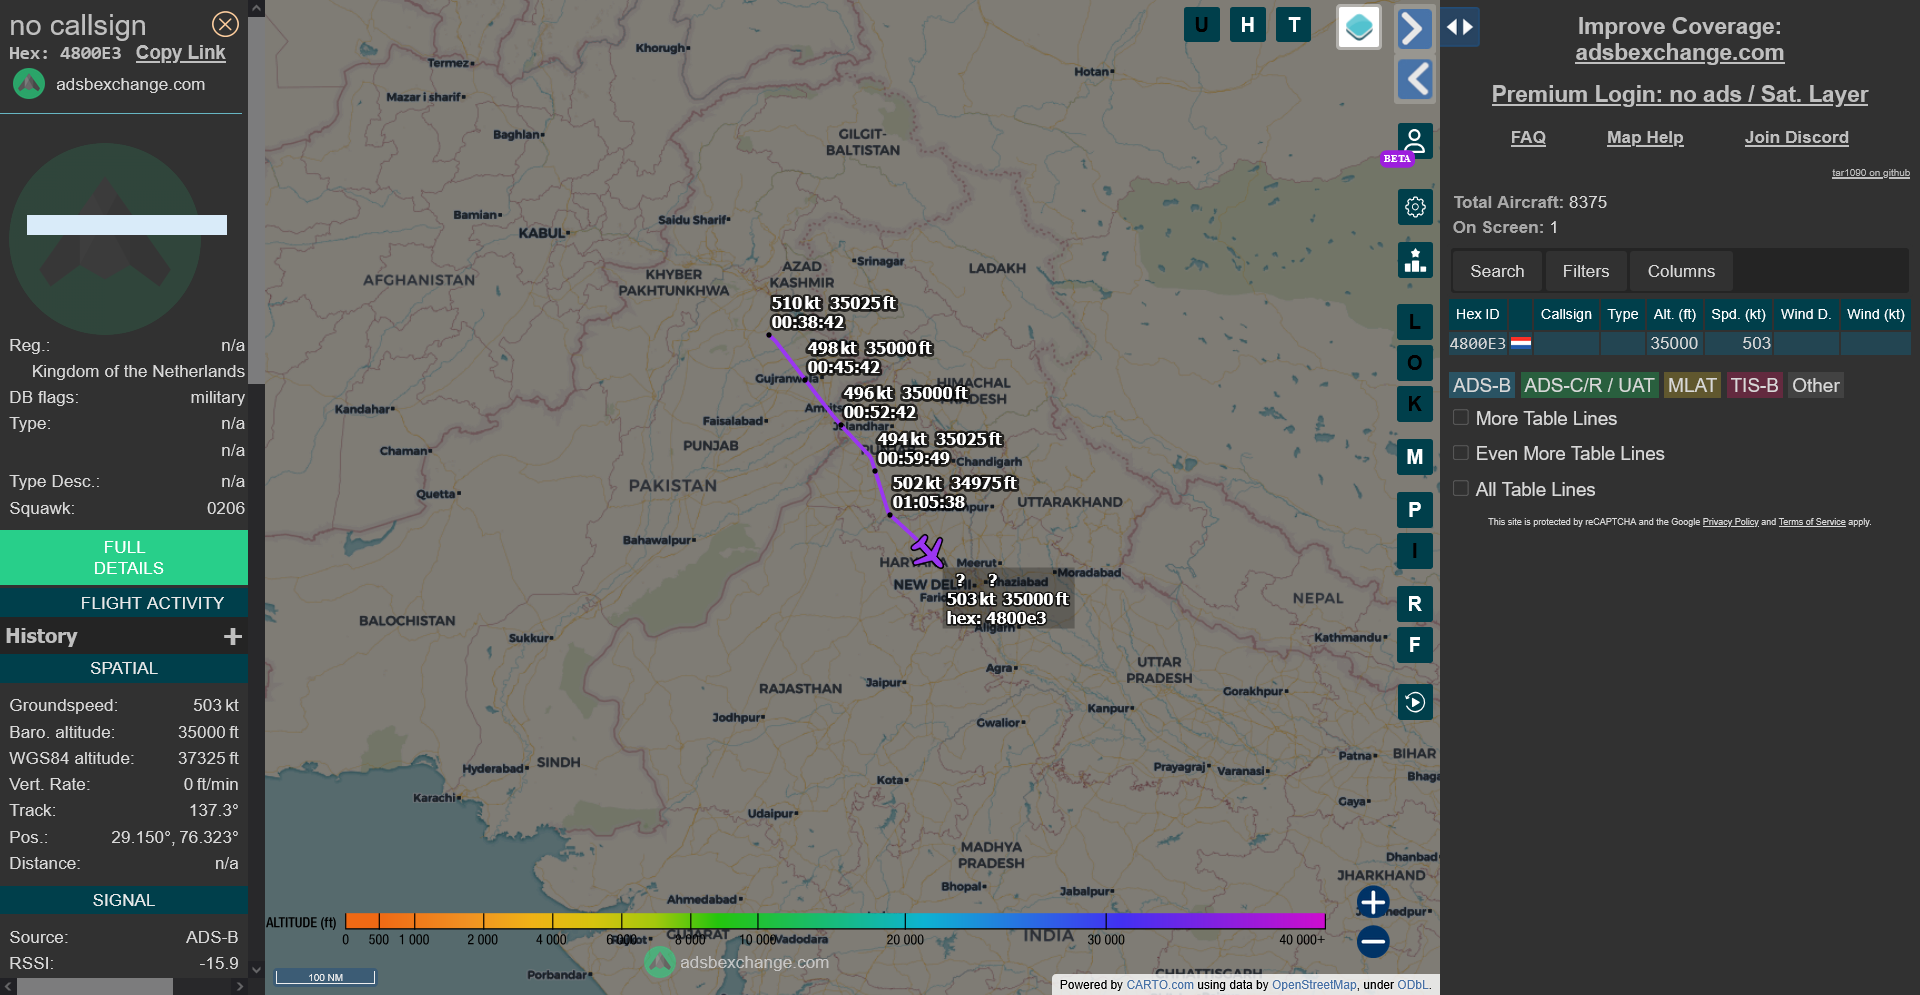Sort table by Hex ID column
This screenshot has width=1920, height=995.
pyautogui.click(x=1477, y=314)
